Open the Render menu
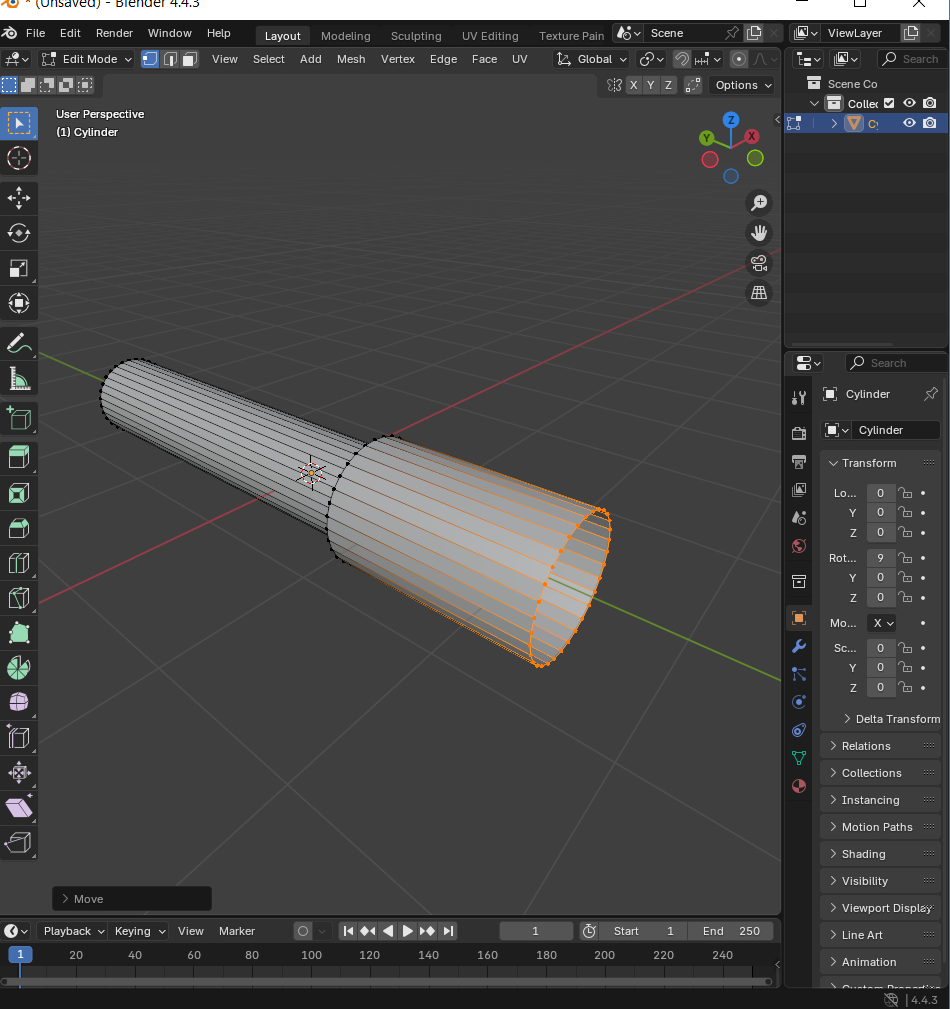The height and width of the screenshot is (1009, 950). click(114, 33)
